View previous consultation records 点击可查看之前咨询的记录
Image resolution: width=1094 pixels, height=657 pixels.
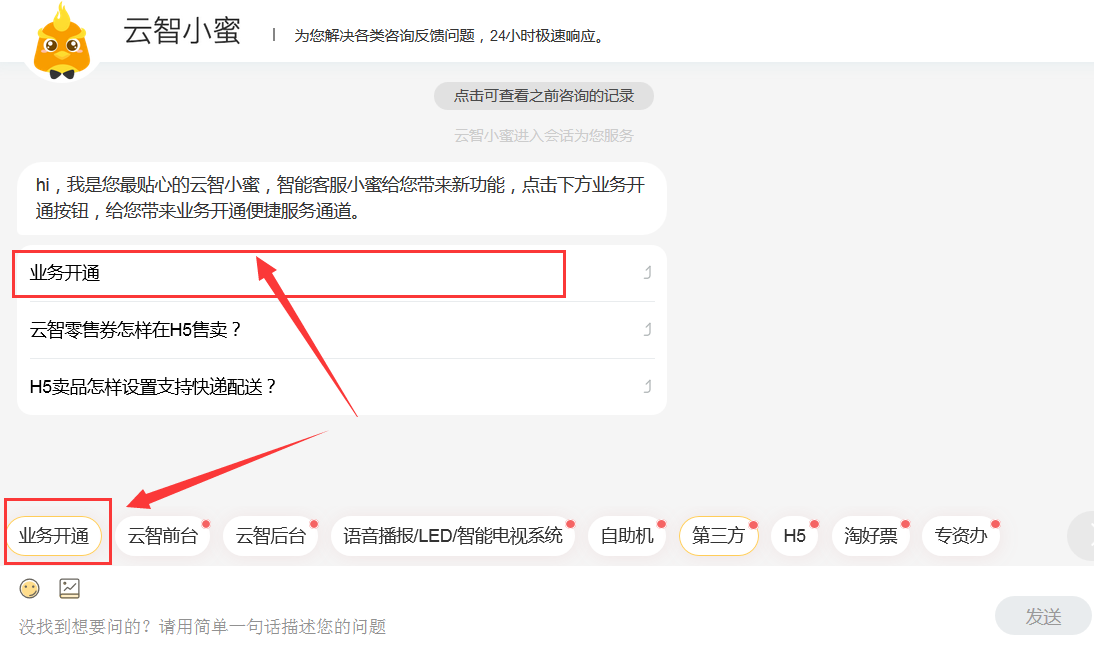click(544, 96)
